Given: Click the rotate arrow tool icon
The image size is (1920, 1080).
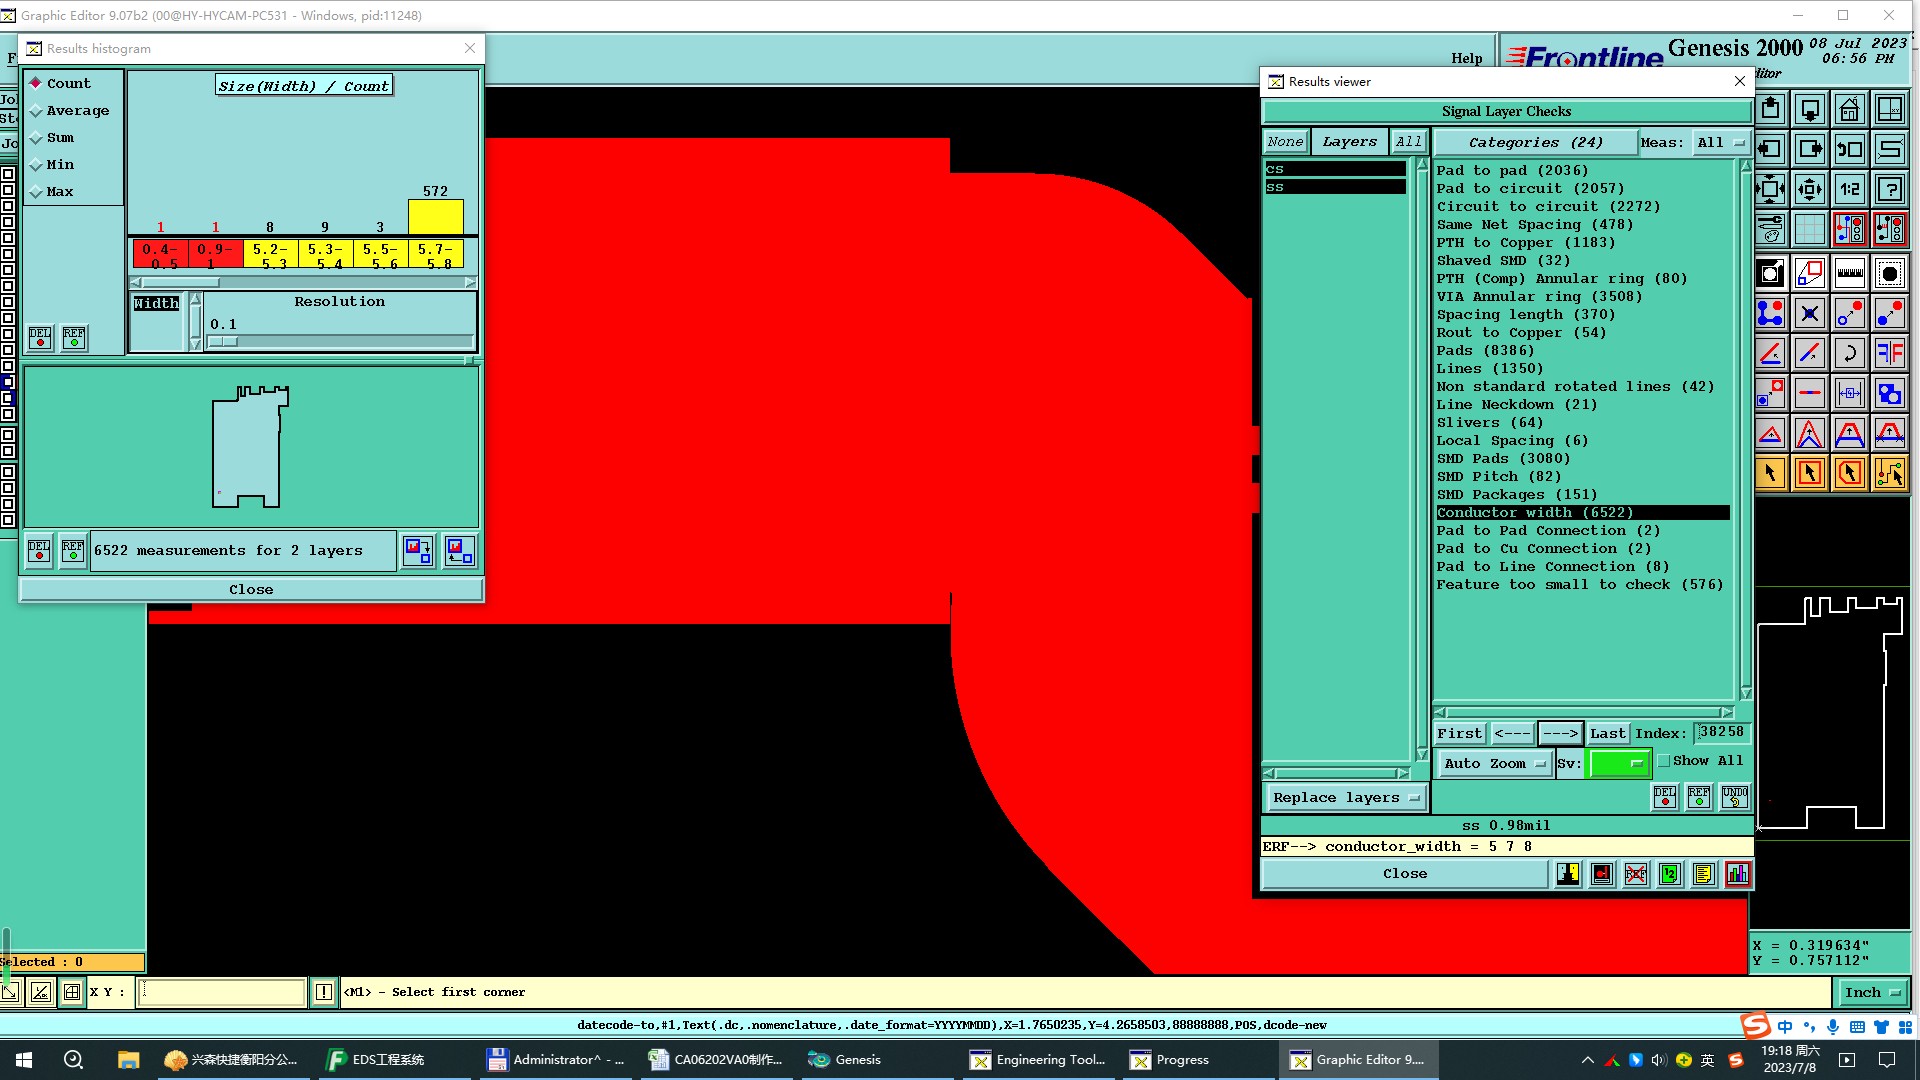Looking at the screenshot, I should click(1849, 353).
